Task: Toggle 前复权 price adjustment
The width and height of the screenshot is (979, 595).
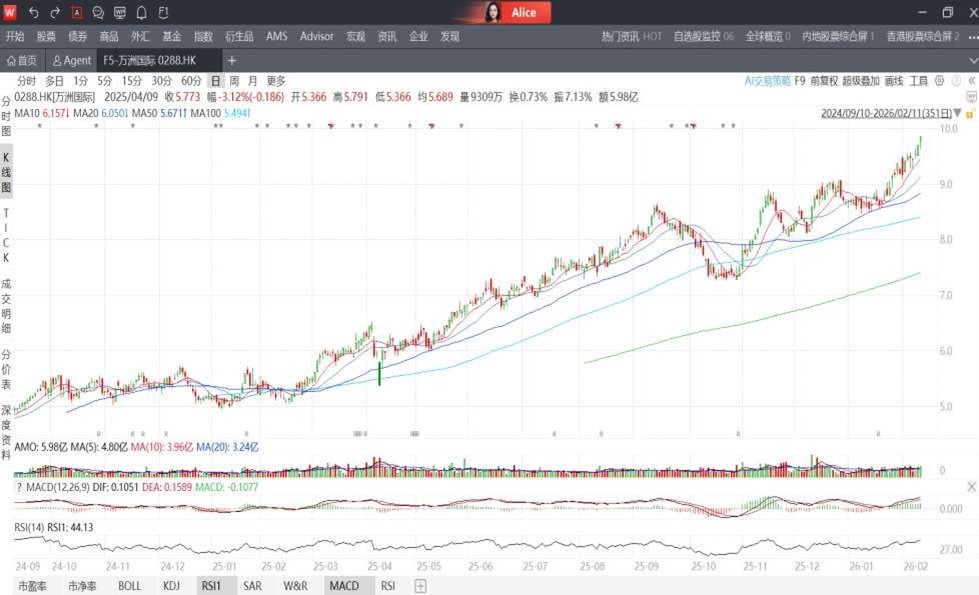Action: coord(824,81)
